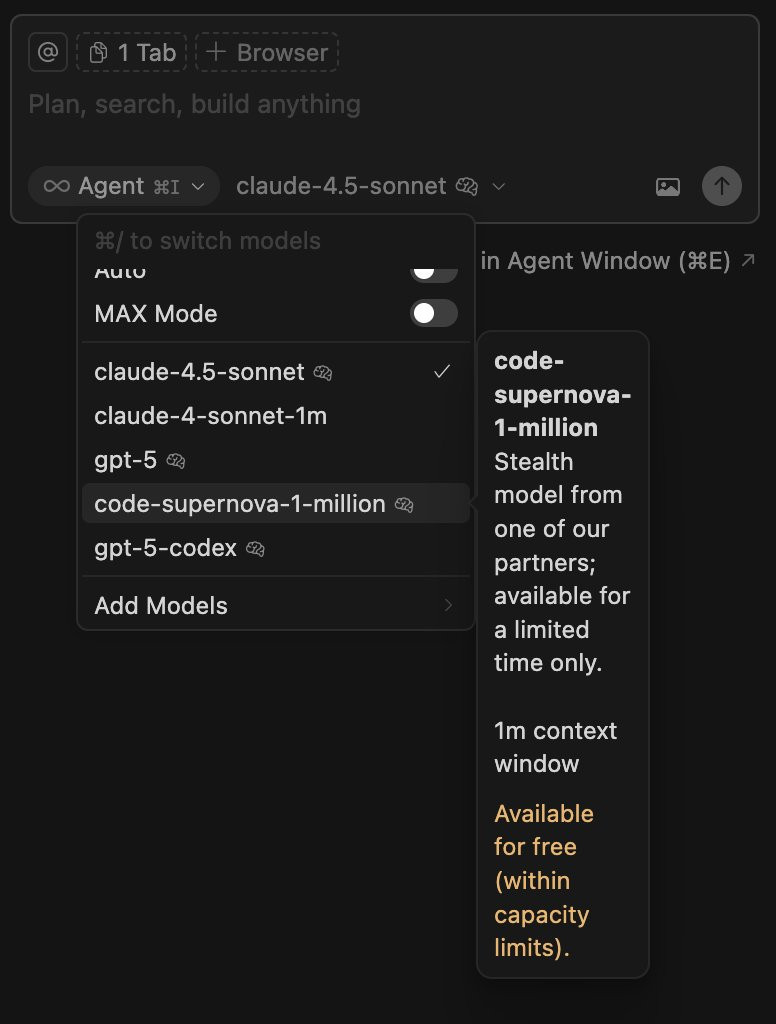The image size is (776, 1024).
Task: Click the image attachment icon
Action: [x=667, y=186]
